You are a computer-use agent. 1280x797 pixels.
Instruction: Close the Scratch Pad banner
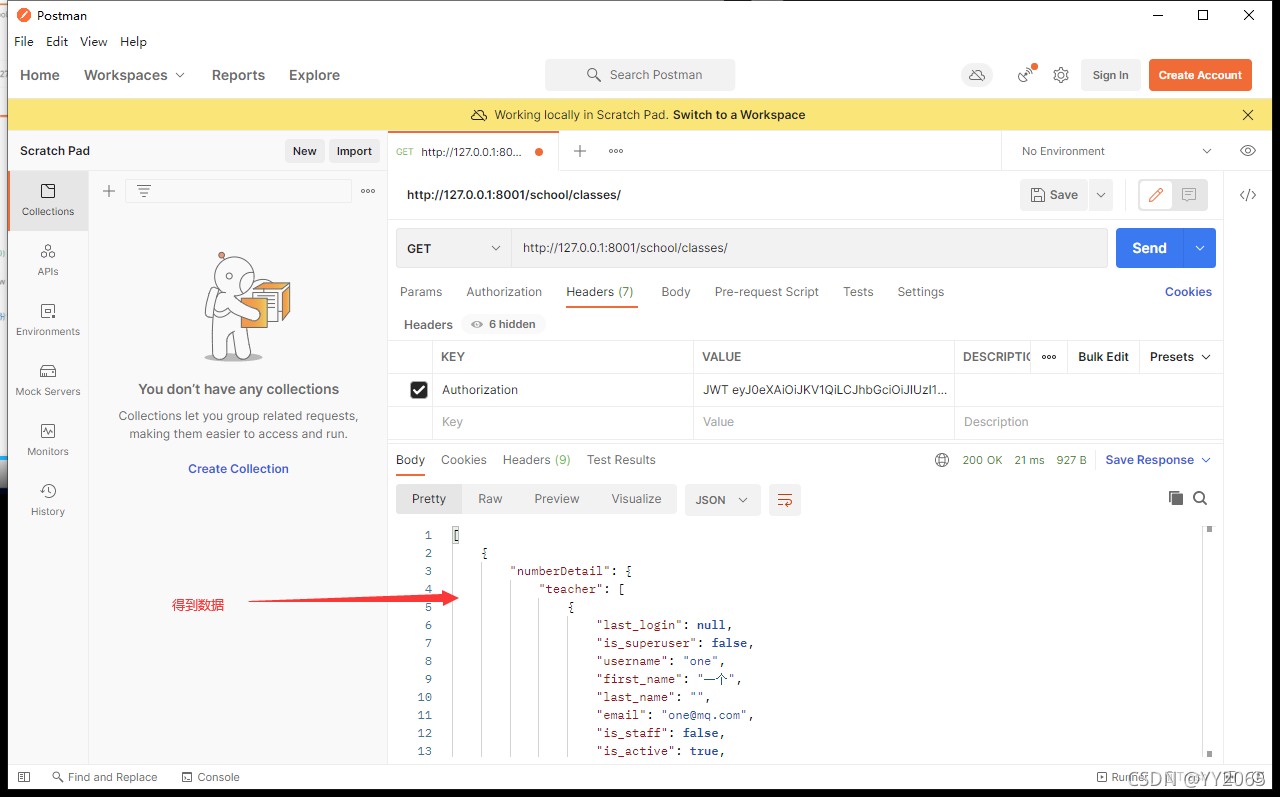click(x=1248, y=115)
